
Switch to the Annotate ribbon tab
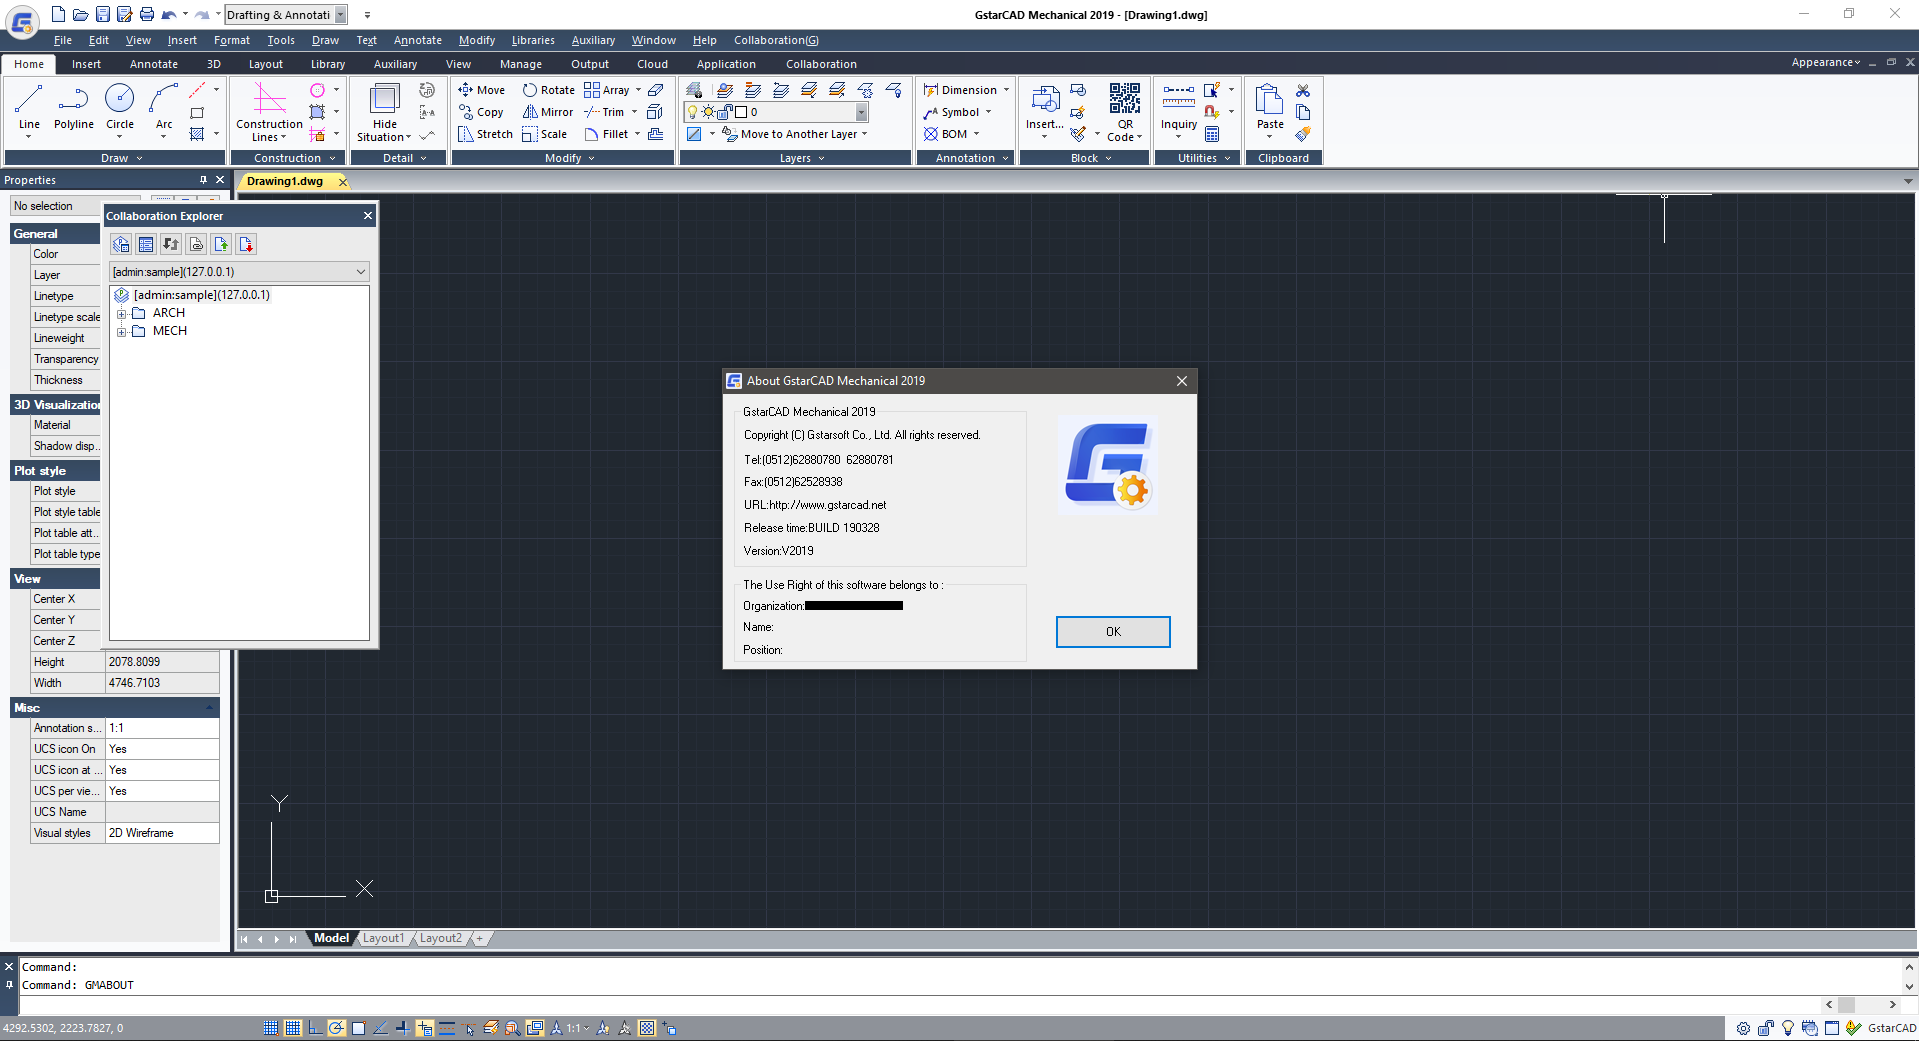[x=154, y=64]
